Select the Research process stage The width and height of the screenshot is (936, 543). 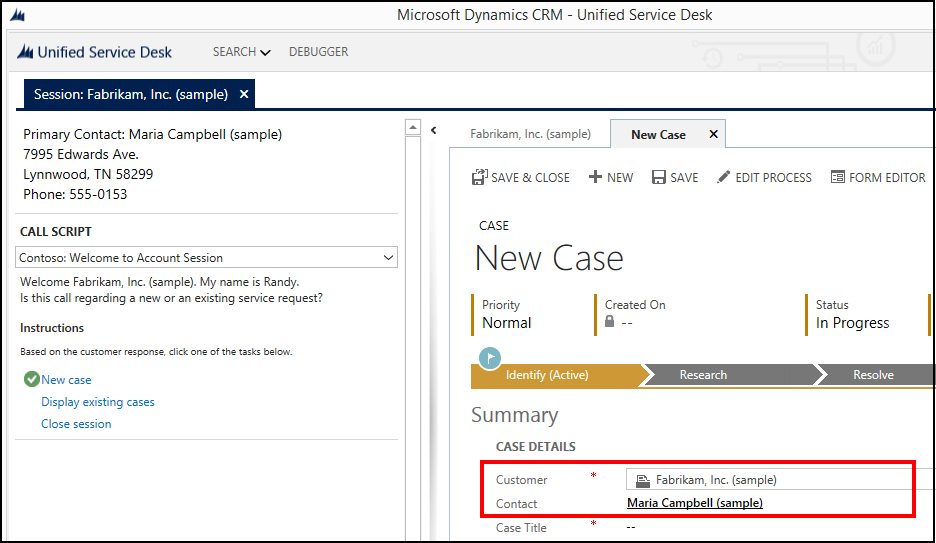(703, 375)
